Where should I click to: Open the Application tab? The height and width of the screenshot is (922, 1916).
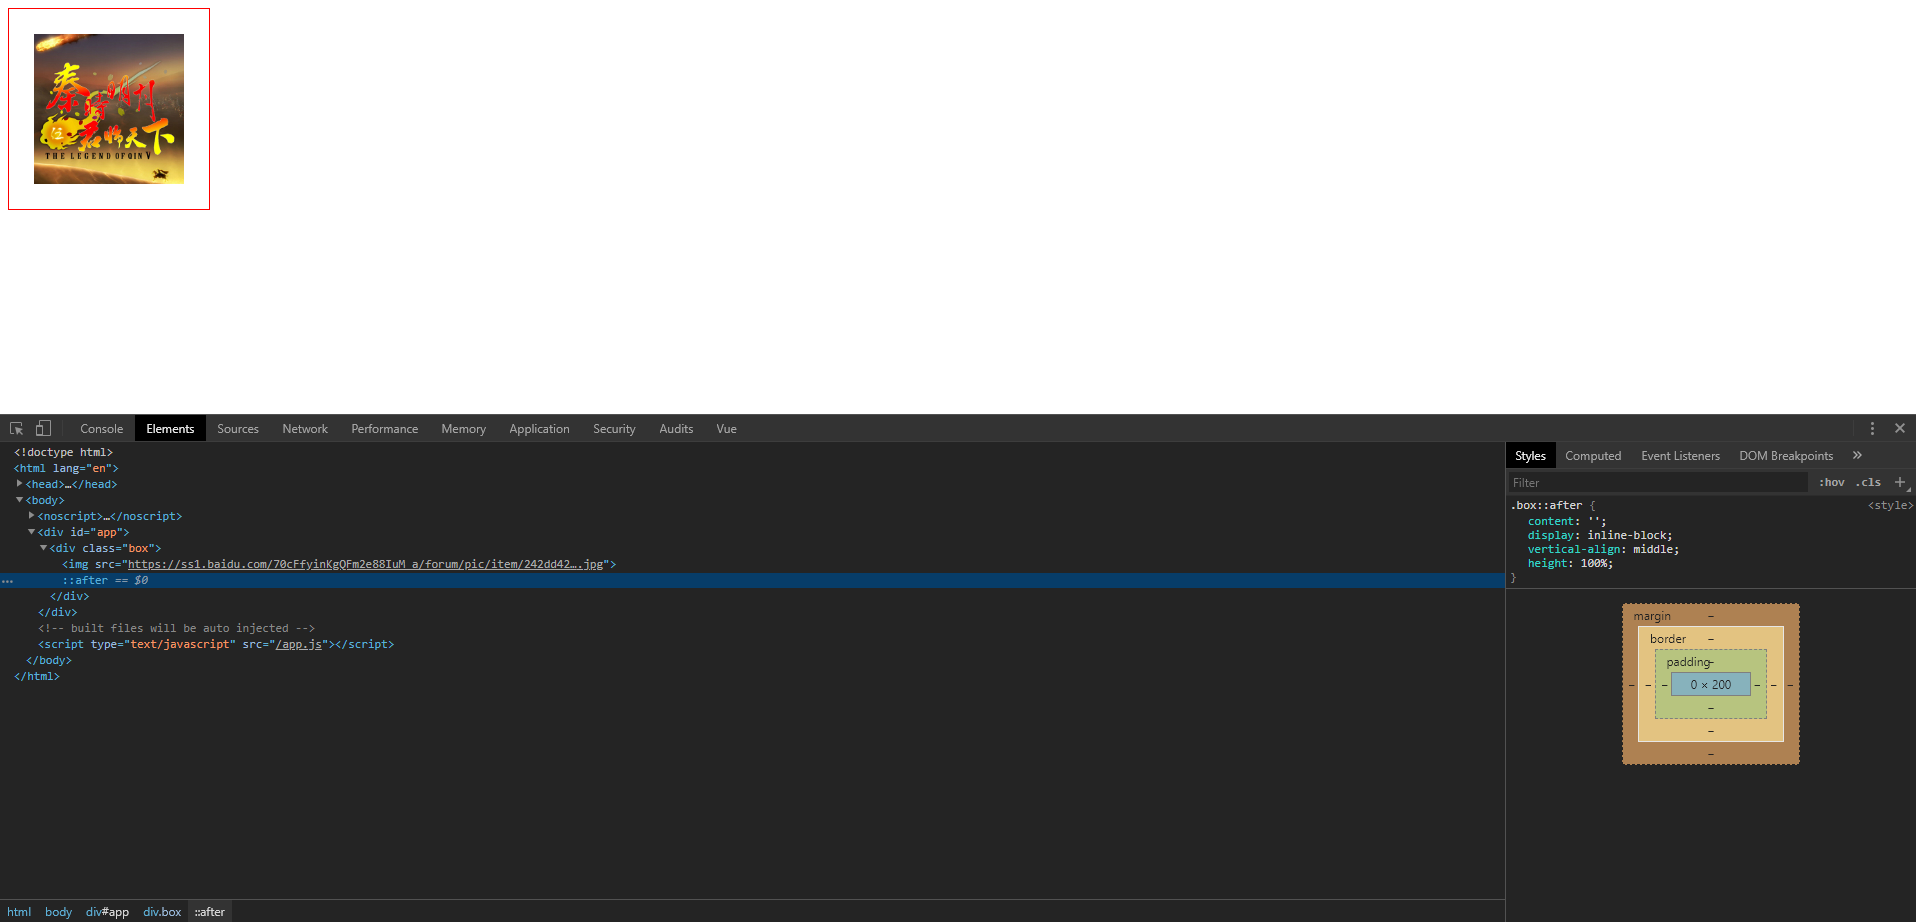539,428
